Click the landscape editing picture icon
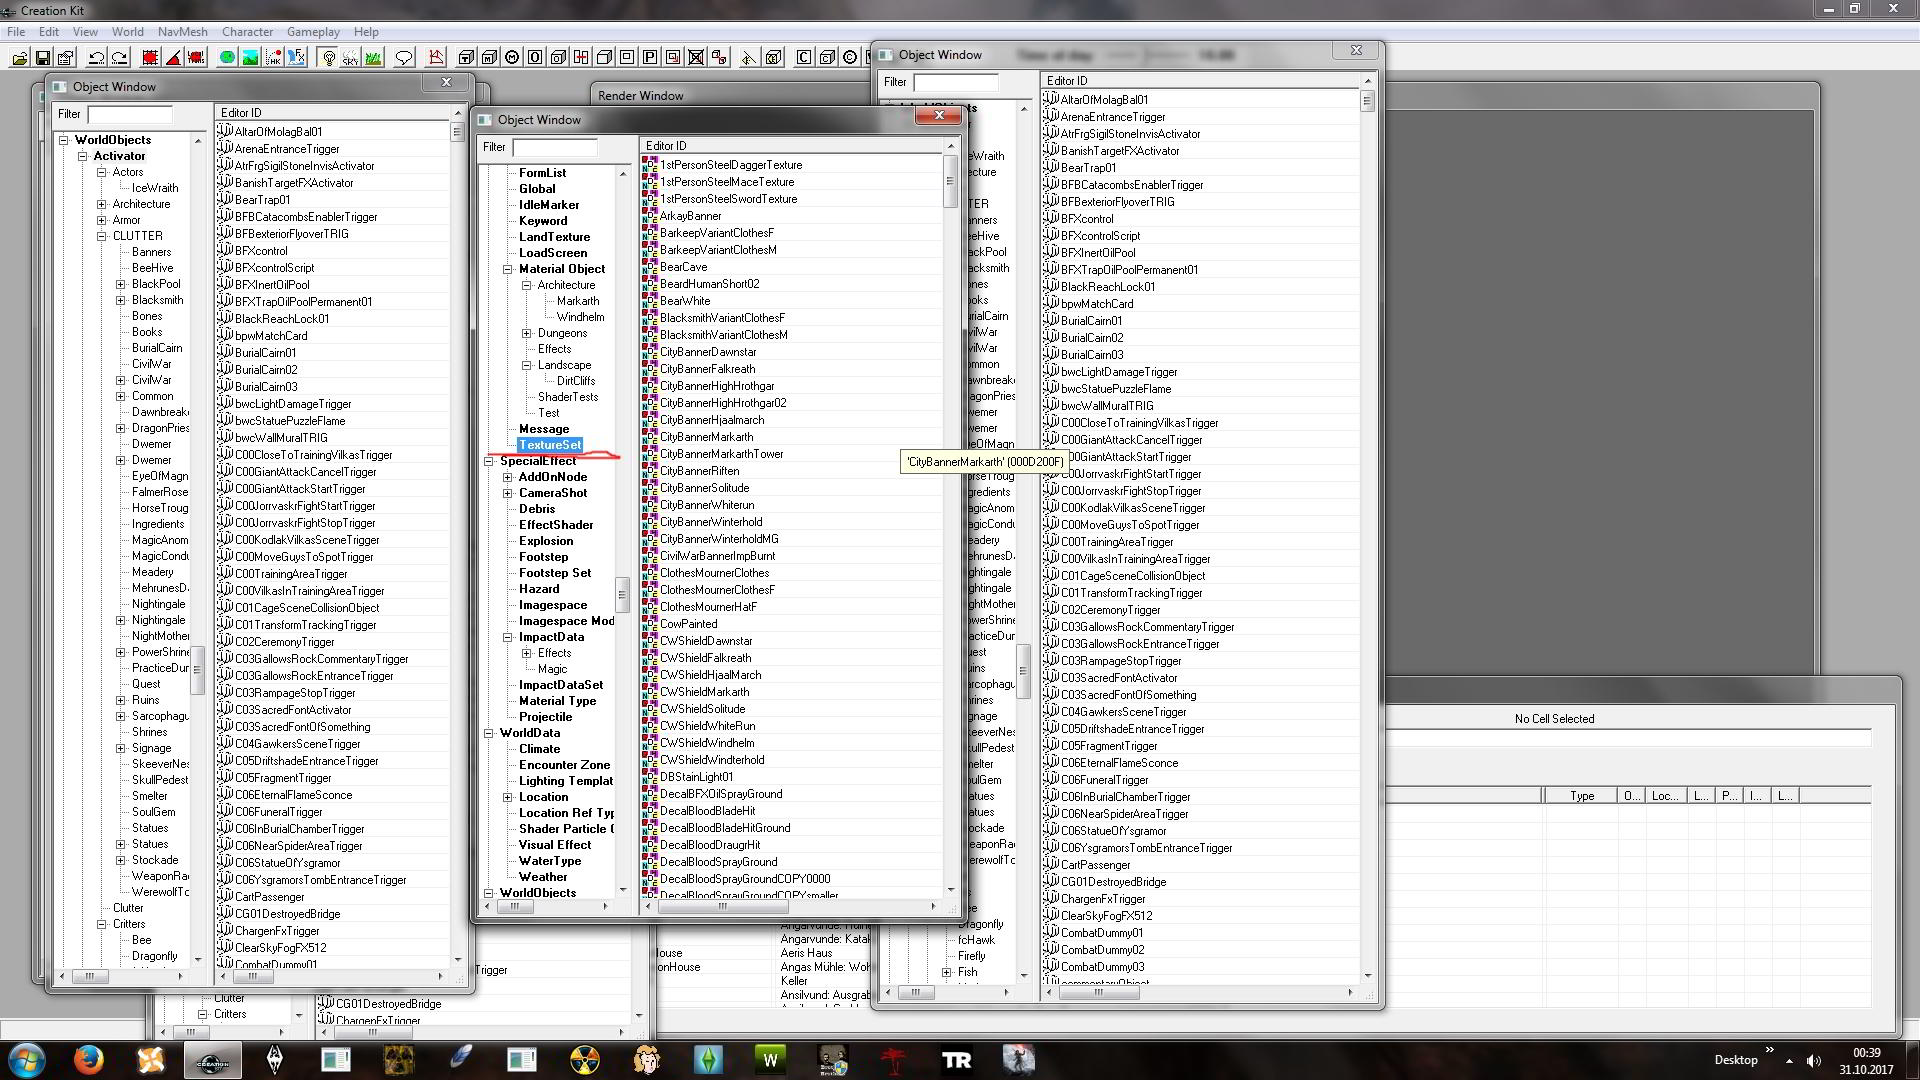The width and height of the screenshot is (1920, 1080). click(x=250, y=58)
